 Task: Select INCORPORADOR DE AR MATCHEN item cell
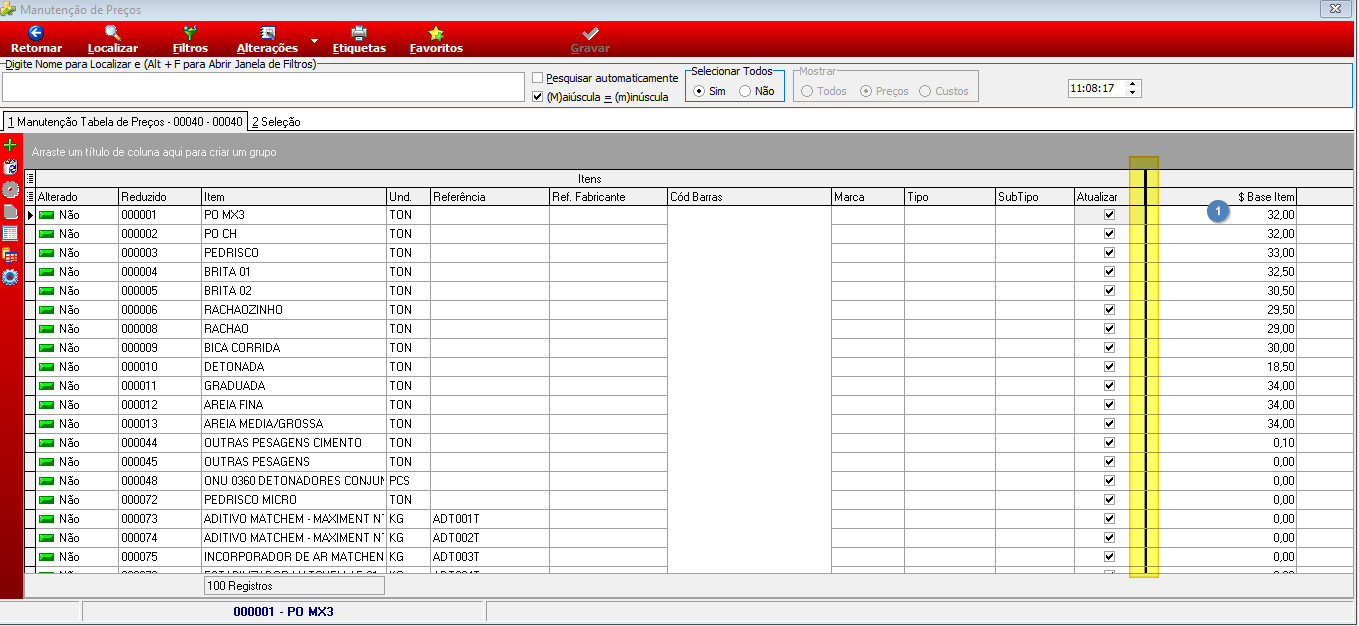pos(294,557)
